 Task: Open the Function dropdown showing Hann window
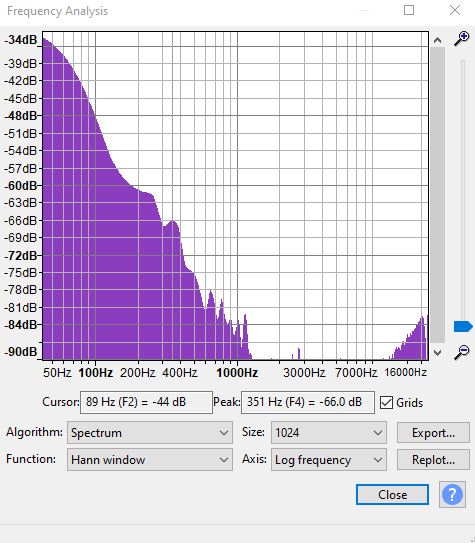(x=150, y=460)
